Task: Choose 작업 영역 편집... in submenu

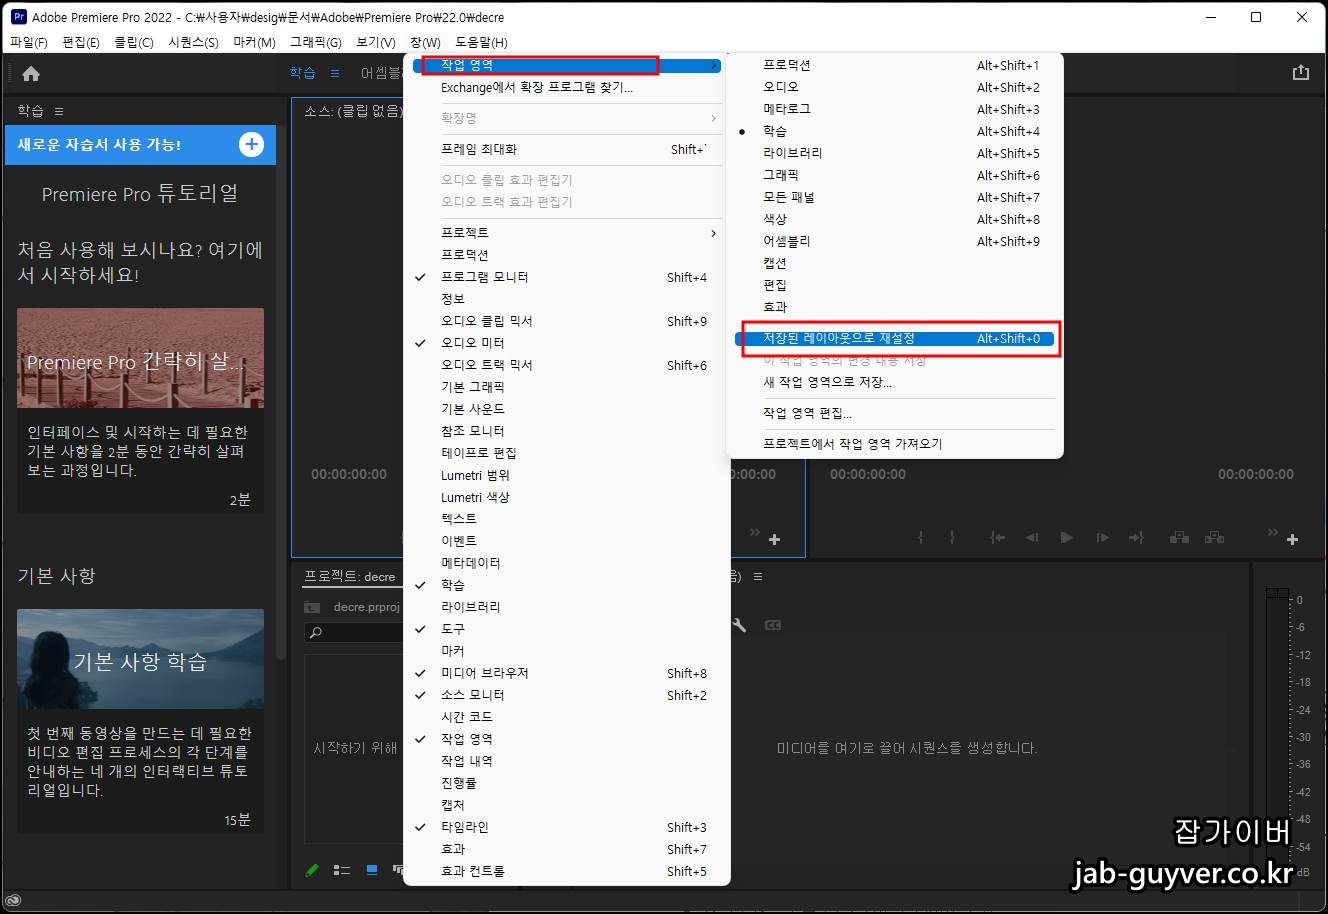Action: 894,413
